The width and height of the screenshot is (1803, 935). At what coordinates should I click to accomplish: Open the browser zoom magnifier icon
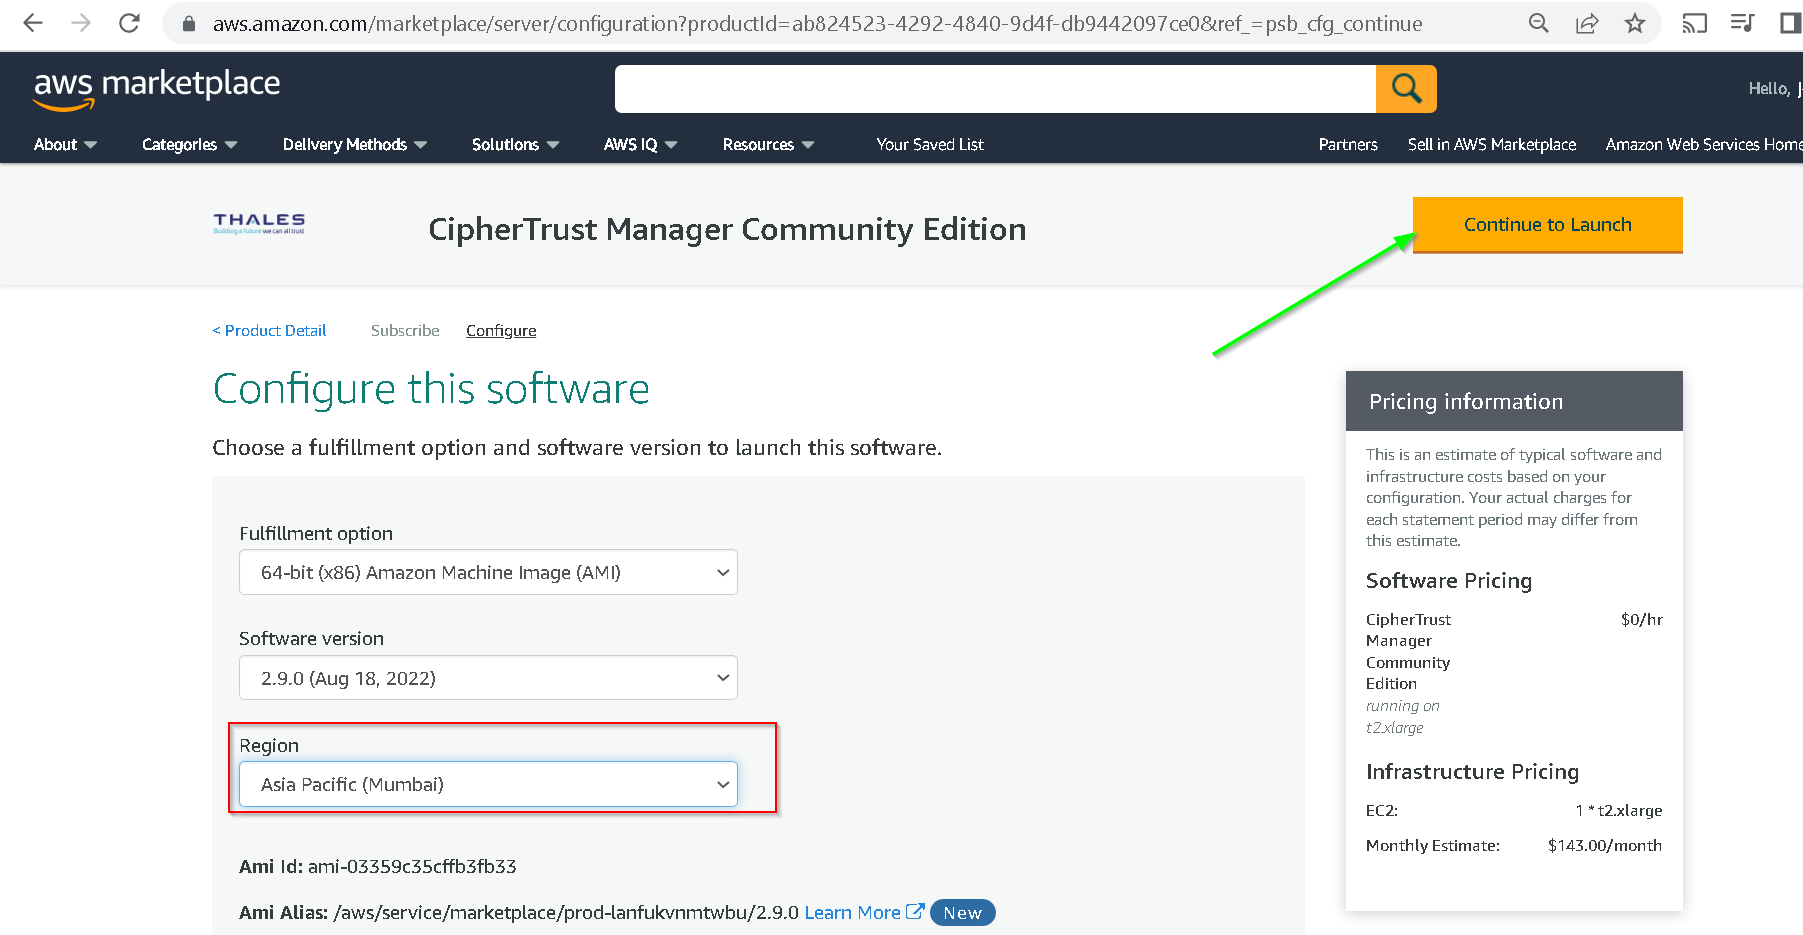coord(1539,23)
